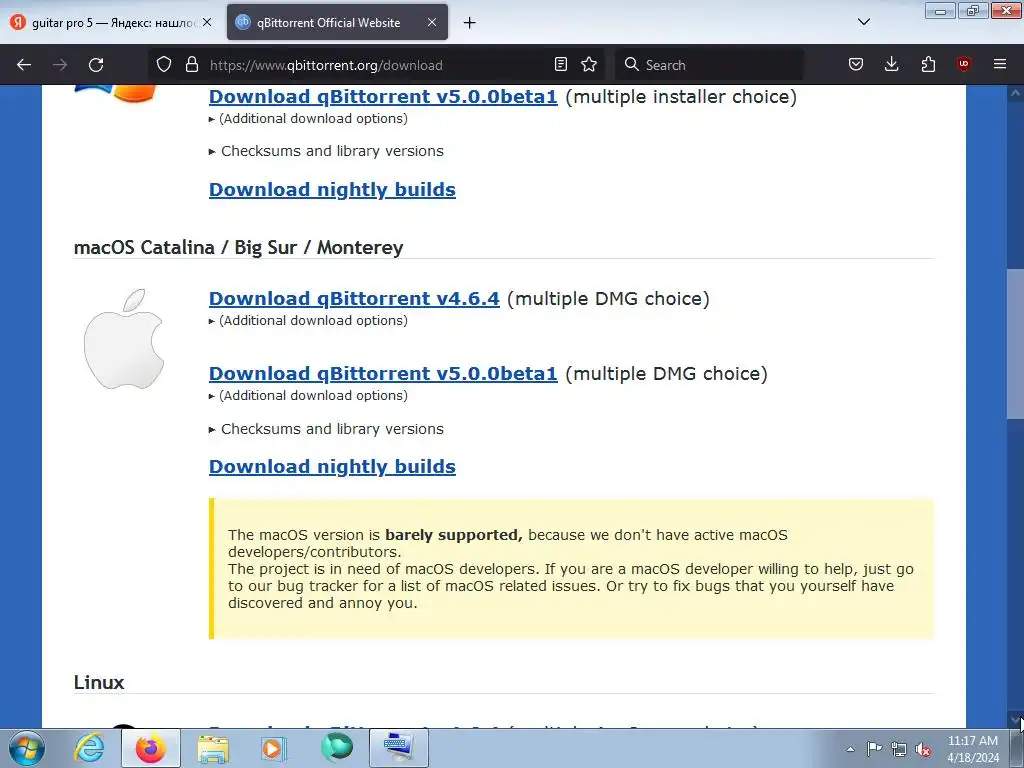
Task: Click the URL address field
Action: (376, 65)
